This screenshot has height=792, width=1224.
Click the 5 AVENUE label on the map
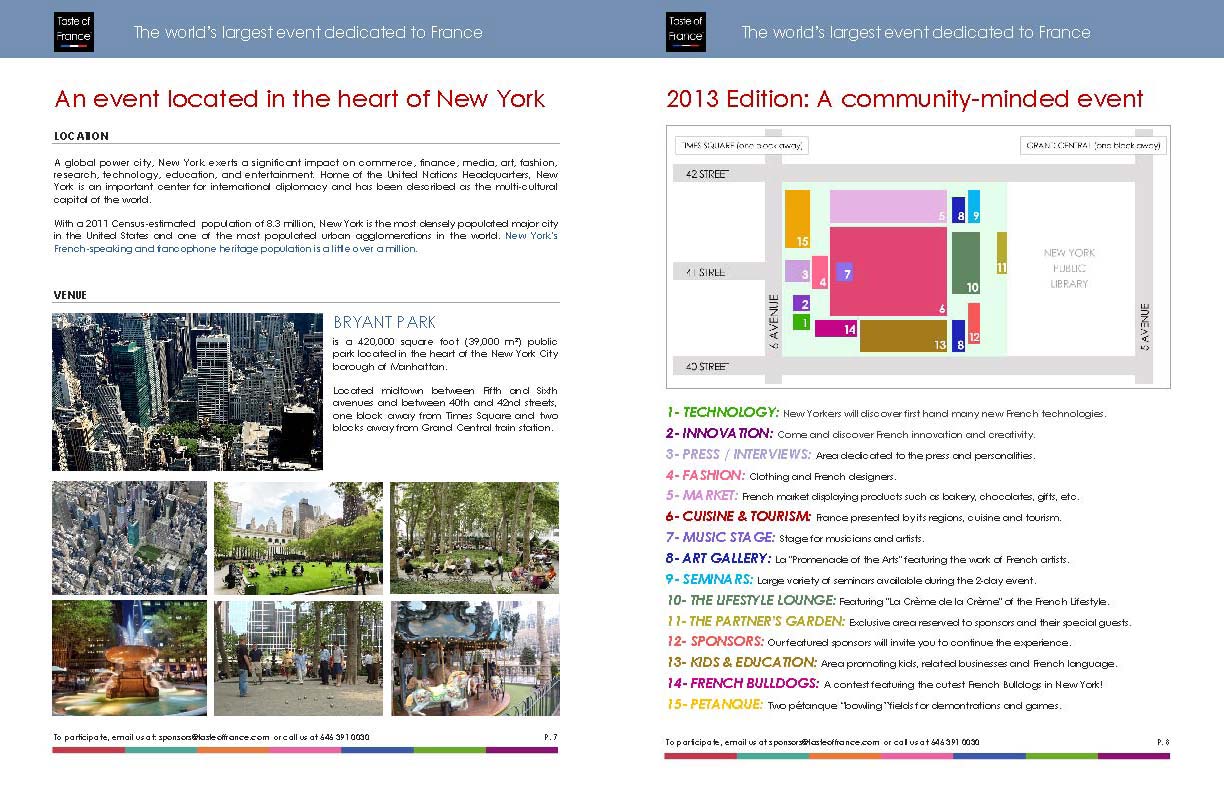pos(1146,327)
